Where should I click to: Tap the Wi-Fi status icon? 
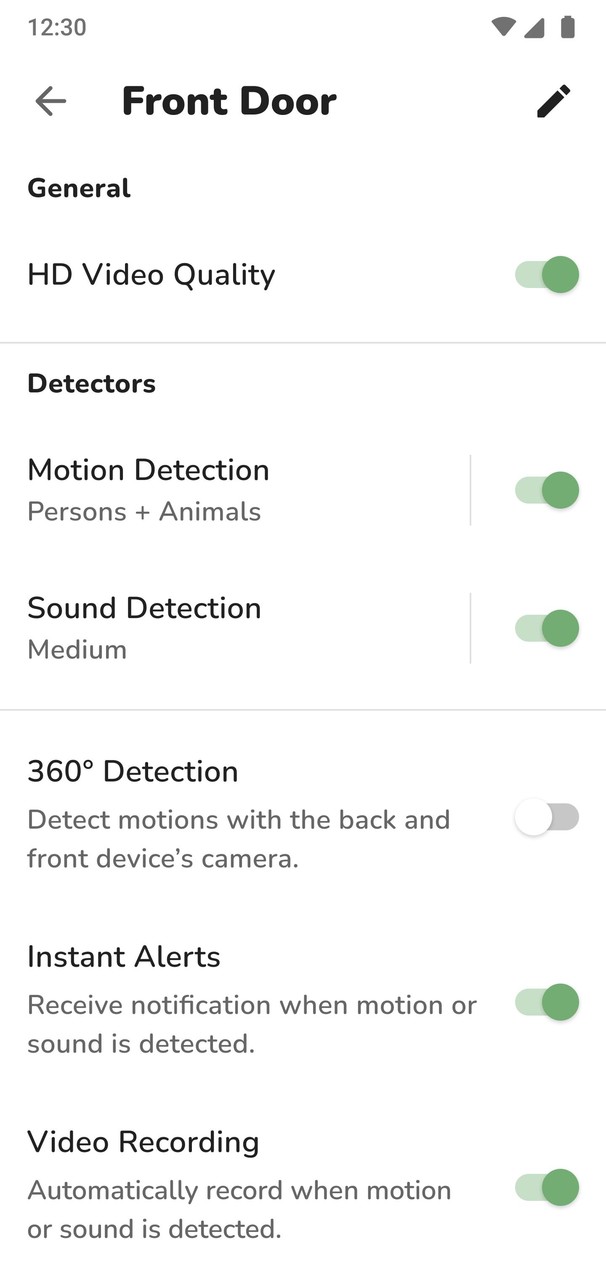(503, 27)
